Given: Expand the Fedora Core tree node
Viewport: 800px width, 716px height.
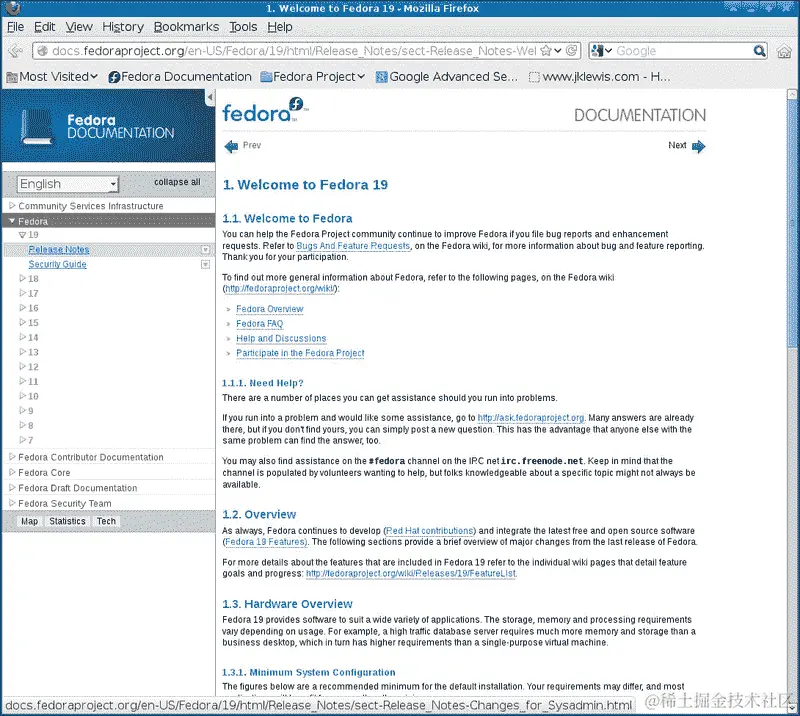Looking at the screenshot, I should [12, 472].
